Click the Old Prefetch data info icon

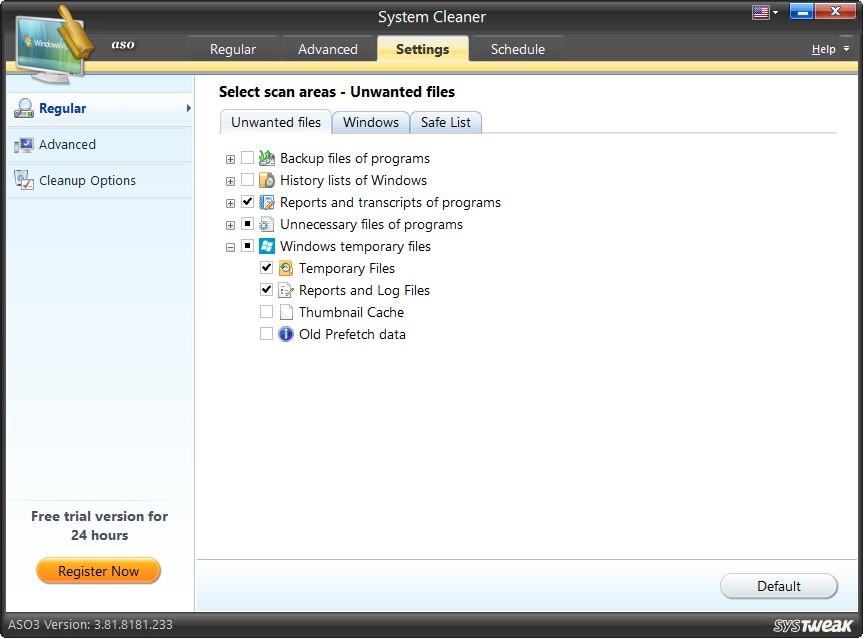pos(286,334)
